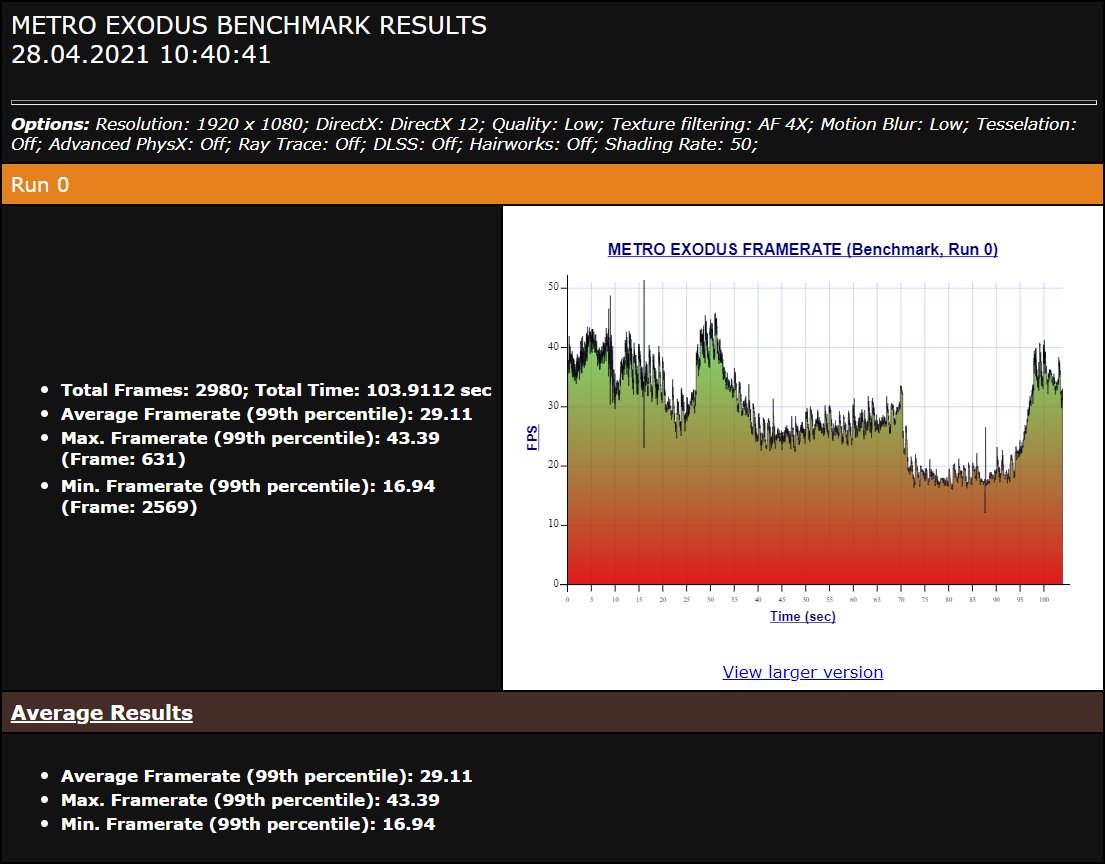Click the framerate chart thumbnail
The height and width of the screenshot is (864, 1105).
[802, 431]
